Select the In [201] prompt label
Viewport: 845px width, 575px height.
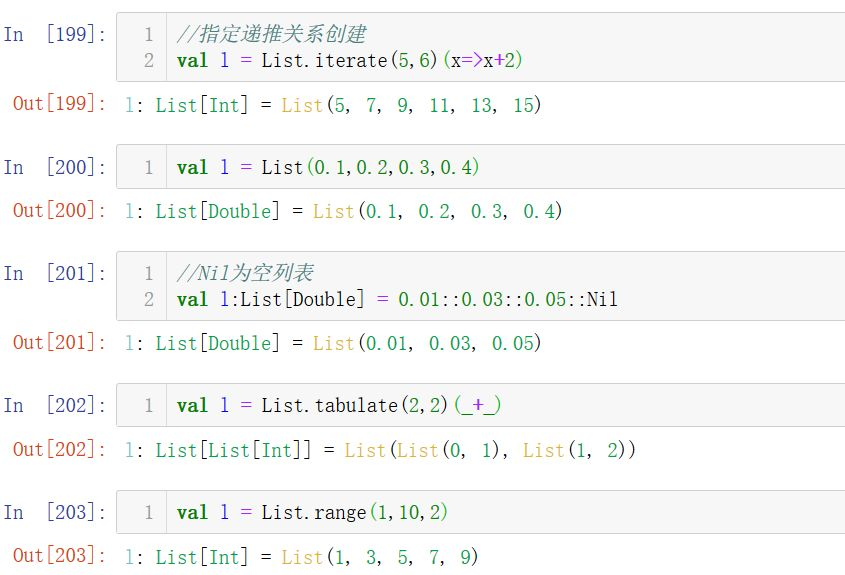(x=55, y=273)
